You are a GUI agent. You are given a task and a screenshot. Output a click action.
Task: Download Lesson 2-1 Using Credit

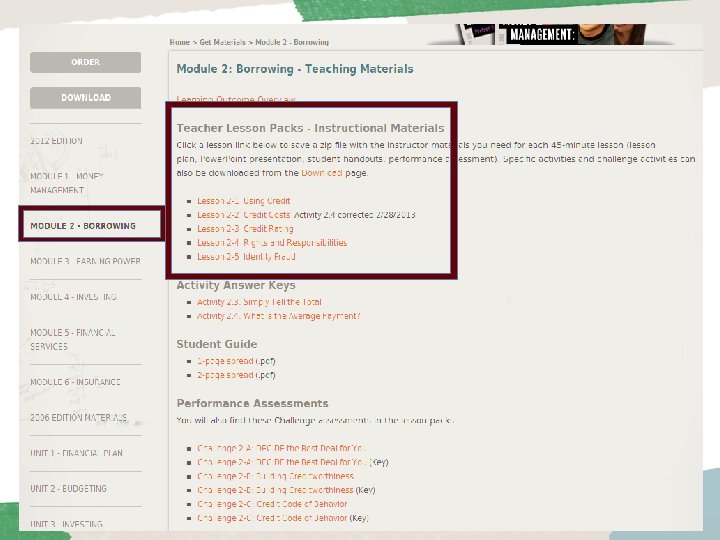click(243, 201)
